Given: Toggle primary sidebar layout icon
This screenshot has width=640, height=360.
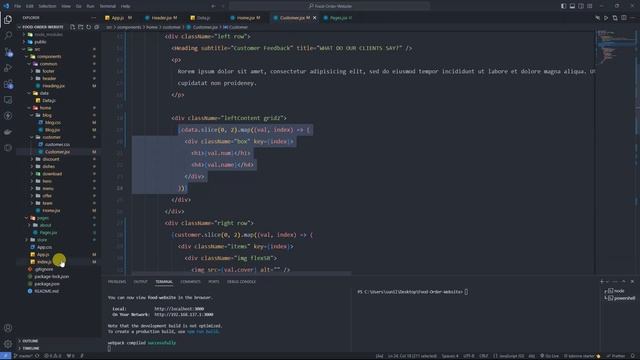Looking at the screenshot, I should pos(563,6).
